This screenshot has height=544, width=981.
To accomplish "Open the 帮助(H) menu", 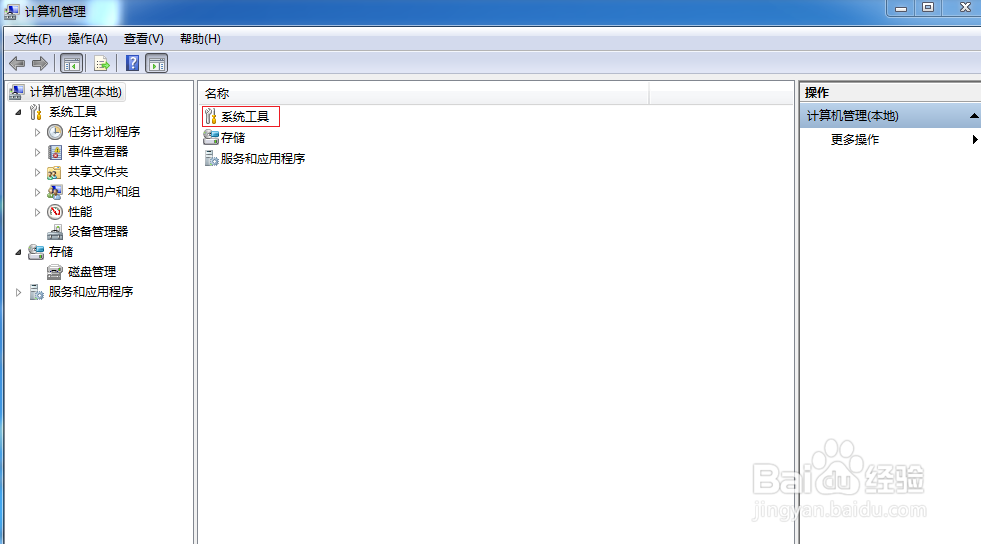I will coord(200,39).
